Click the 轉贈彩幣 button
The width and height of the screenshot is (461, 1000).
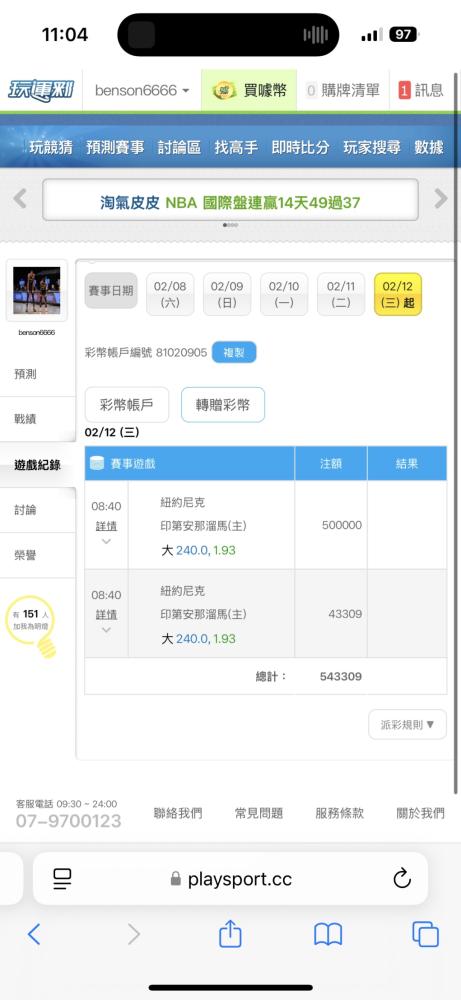click(223, 404)
